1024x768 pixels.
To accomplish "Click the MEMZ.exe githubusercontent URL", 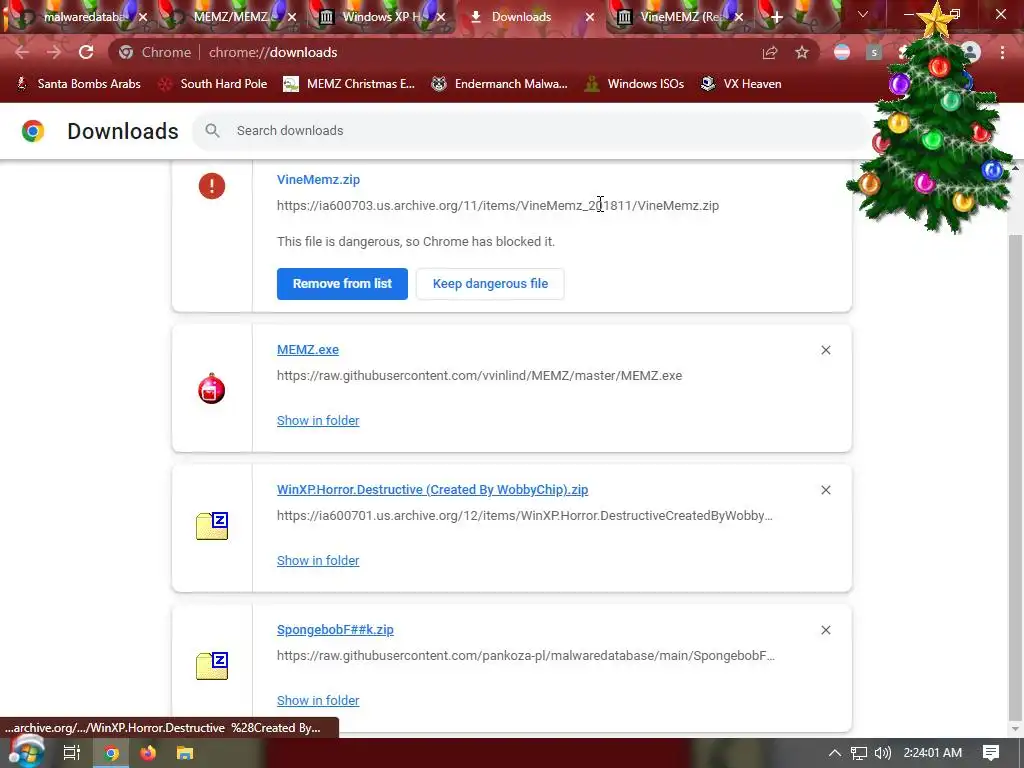I will click(x=479, y=376).
